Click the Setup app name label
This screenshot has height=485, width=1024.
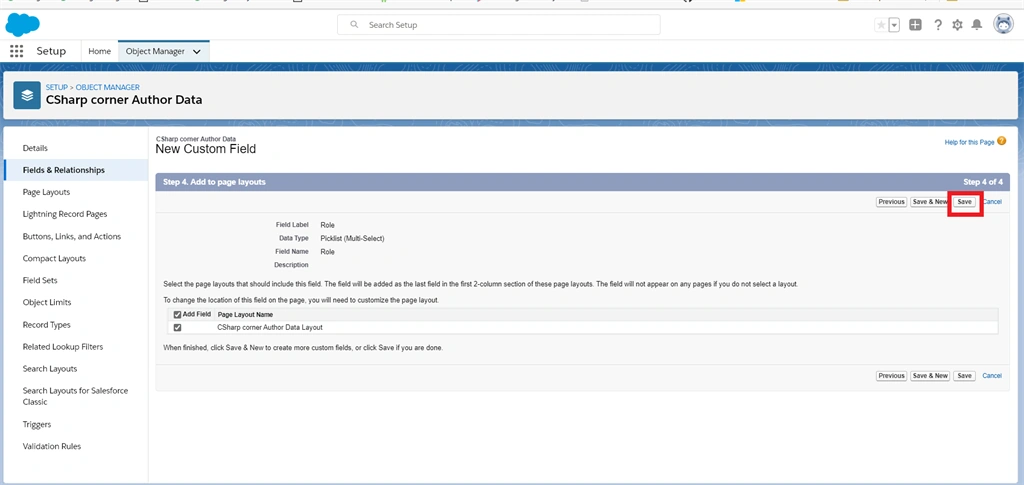click(x=51, y=51)
